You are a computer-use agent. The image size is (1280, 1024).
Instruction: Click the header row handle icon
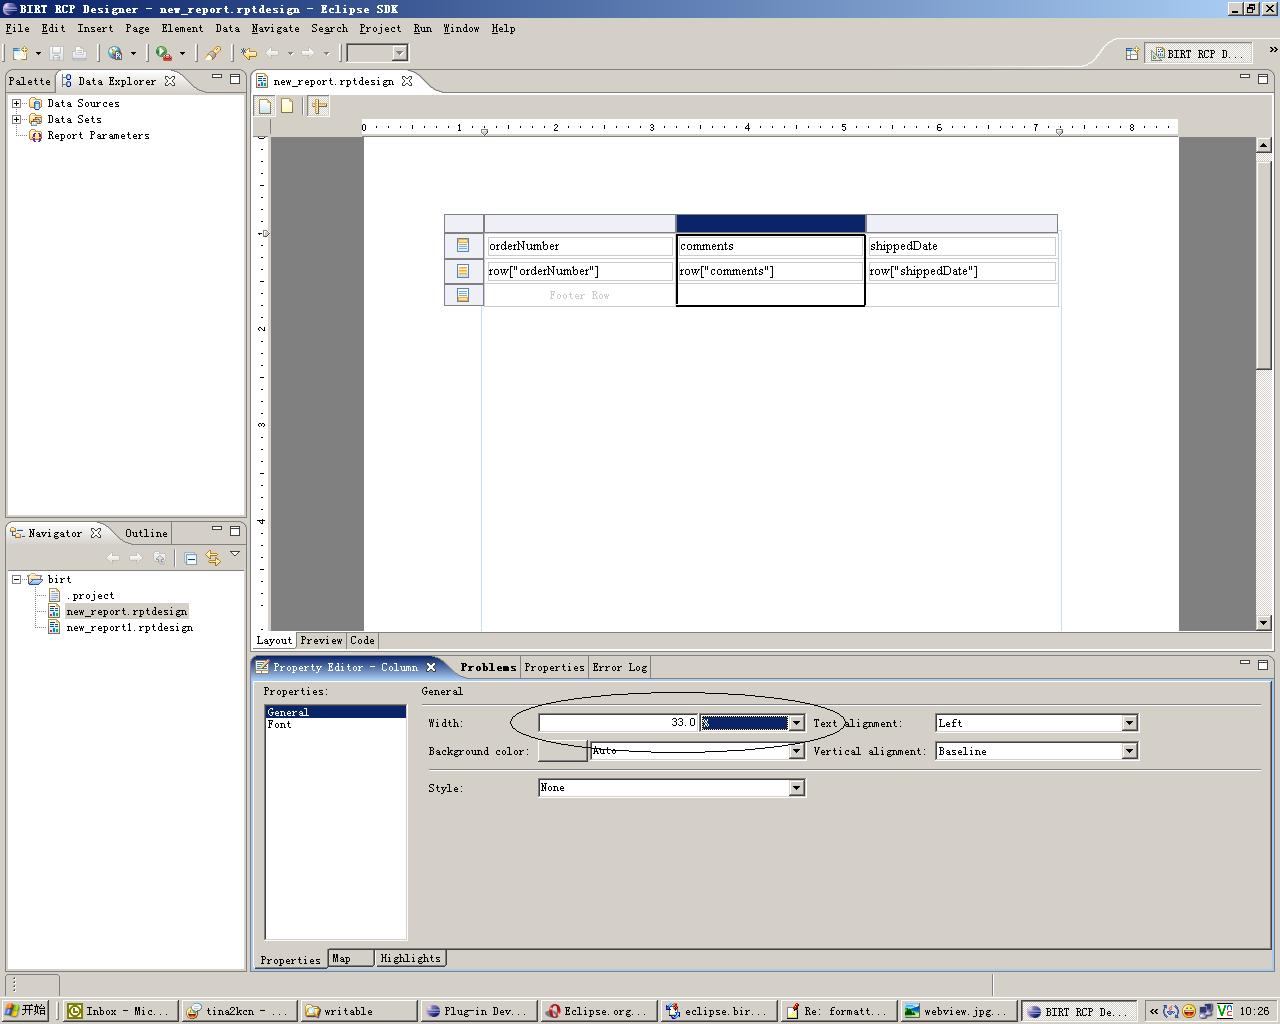pos(463,246)
